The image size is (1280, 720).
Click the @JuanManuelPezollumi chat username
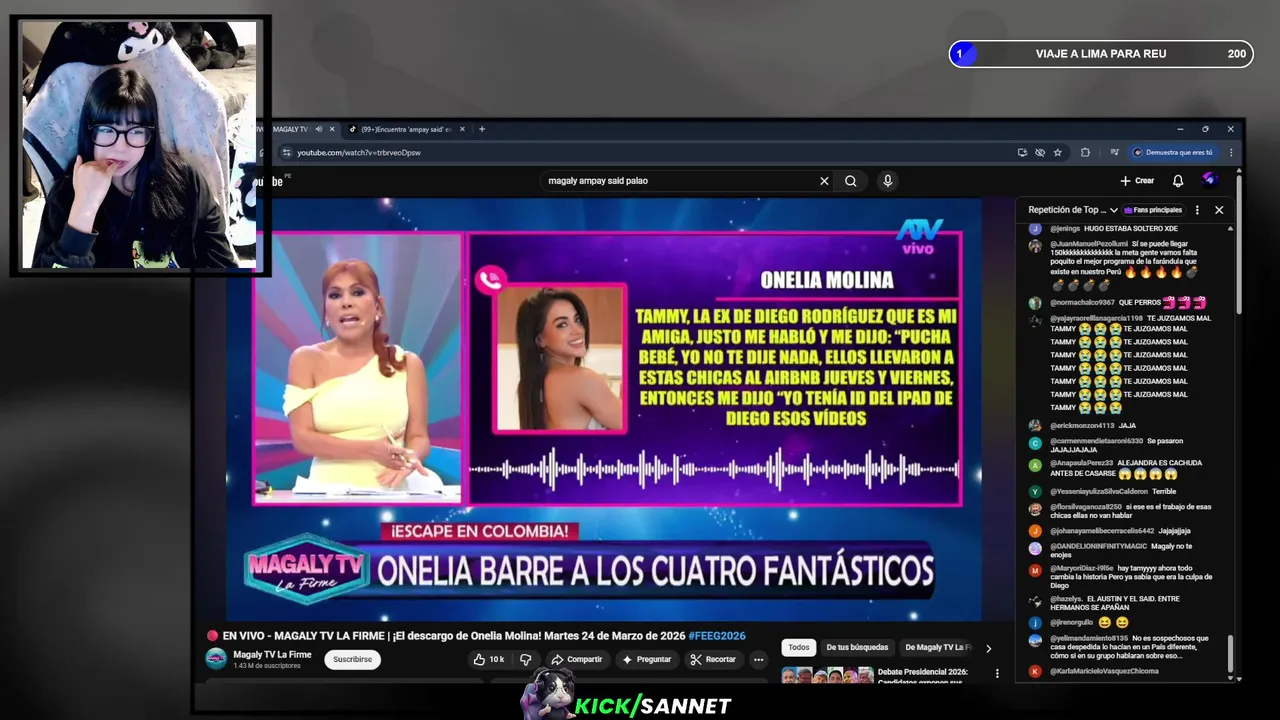click(1089, 243)
